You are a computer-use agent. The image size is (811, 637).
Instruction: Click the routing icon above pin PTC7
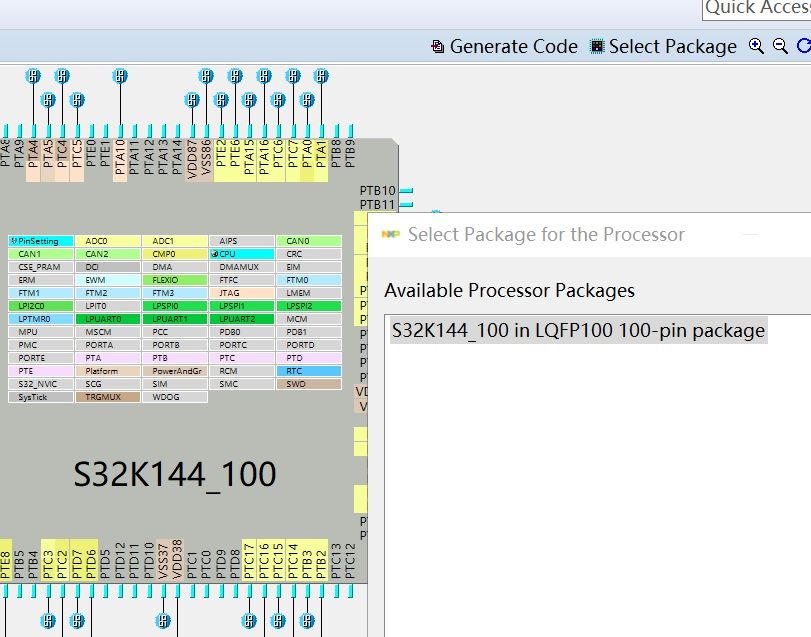click(x=293, y=76)
